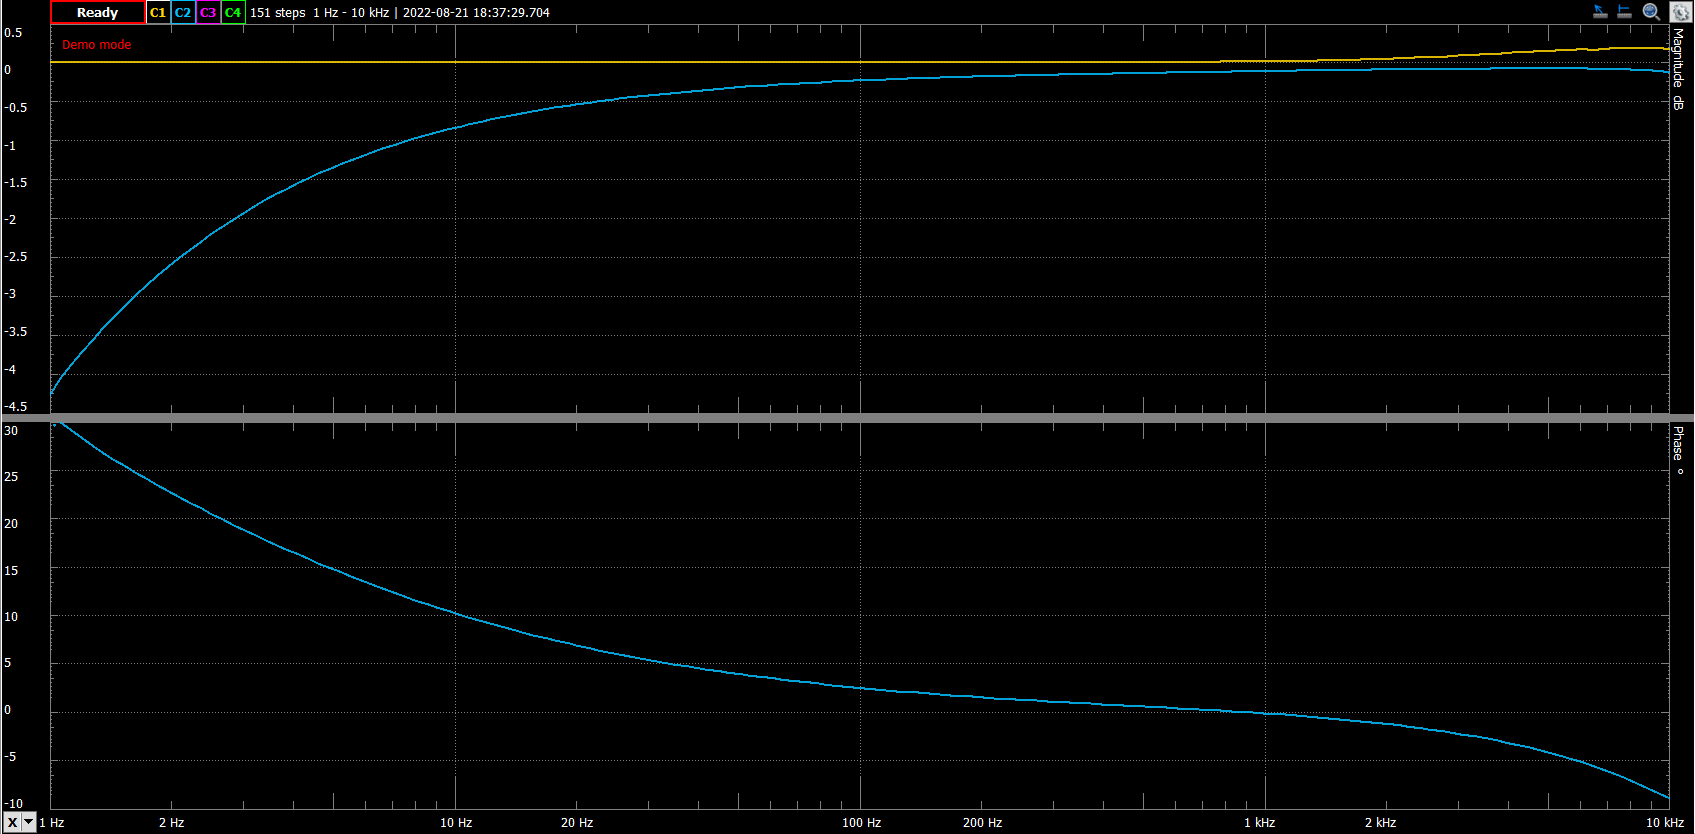Toggle channel C1 trace visibility
This screenshot has height=834, width=1695.
(158, 13)
